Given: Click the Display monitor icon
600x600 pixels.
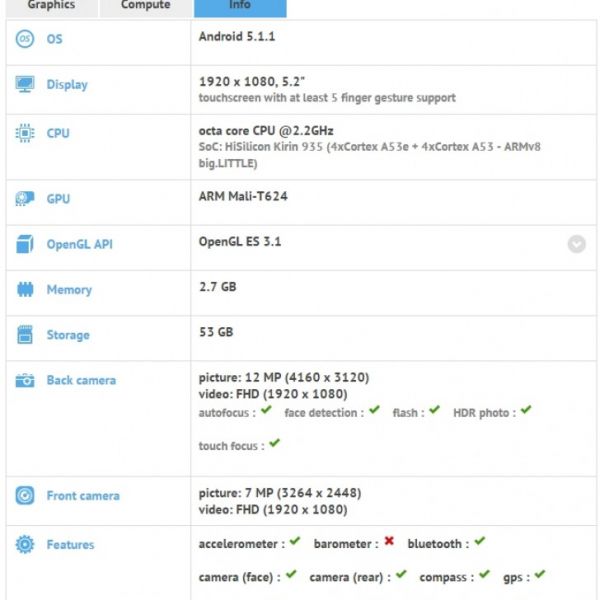Looking at the screenshot, I should tap(25, 85).
